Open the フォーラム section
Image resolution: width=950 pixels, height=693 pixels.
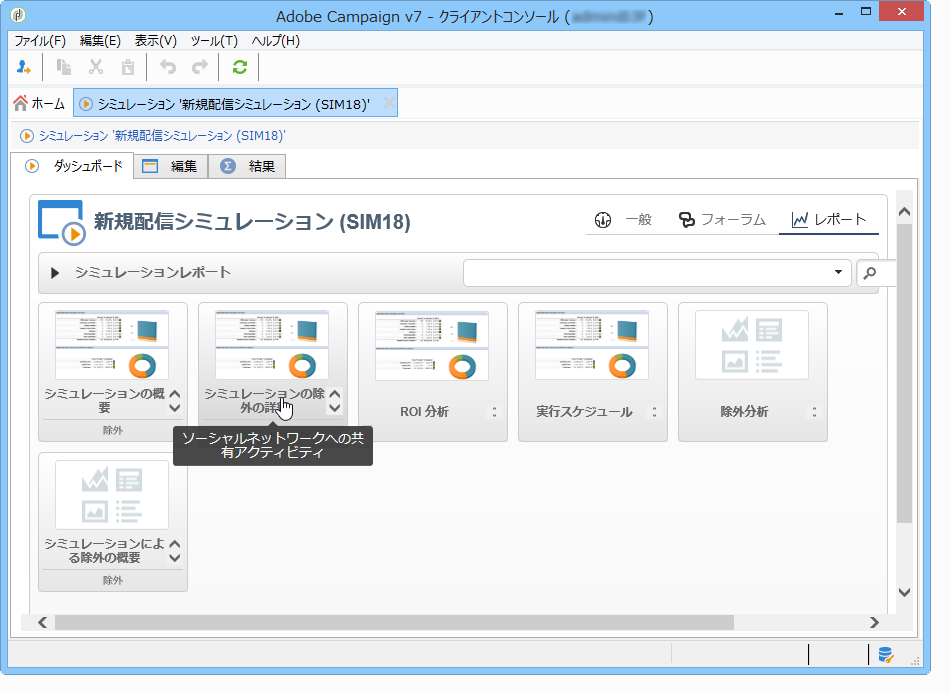click(722, 220)
